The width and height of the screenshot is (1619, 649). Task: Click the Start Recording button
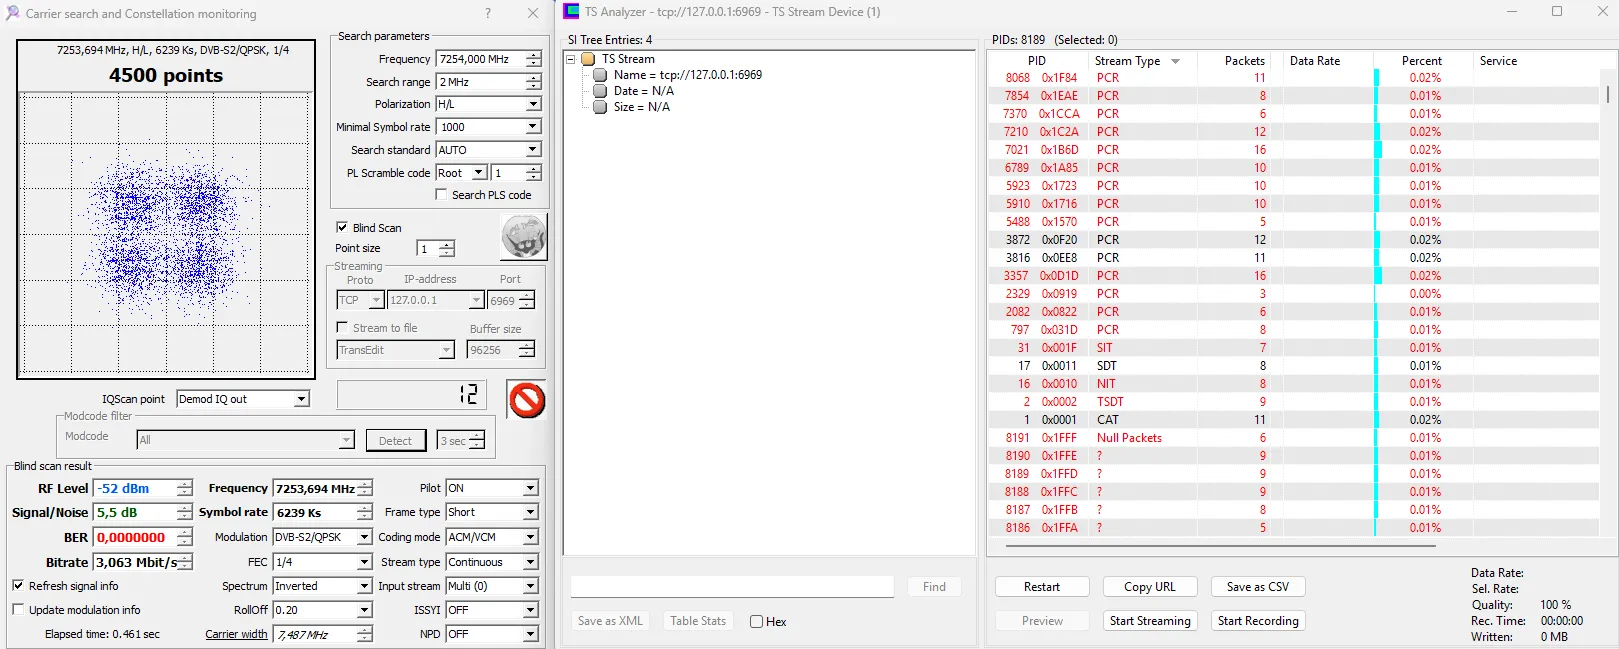(x=1257, y=621)
